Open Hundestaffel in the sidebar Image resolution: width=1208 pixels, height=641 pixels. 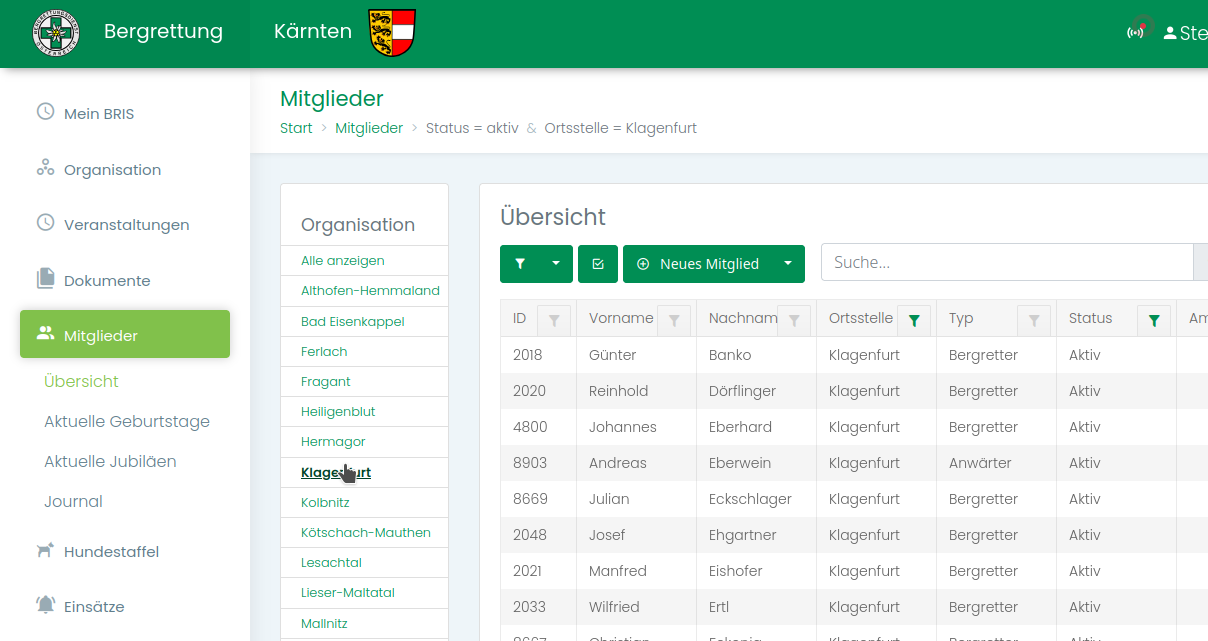coord(111,552)
